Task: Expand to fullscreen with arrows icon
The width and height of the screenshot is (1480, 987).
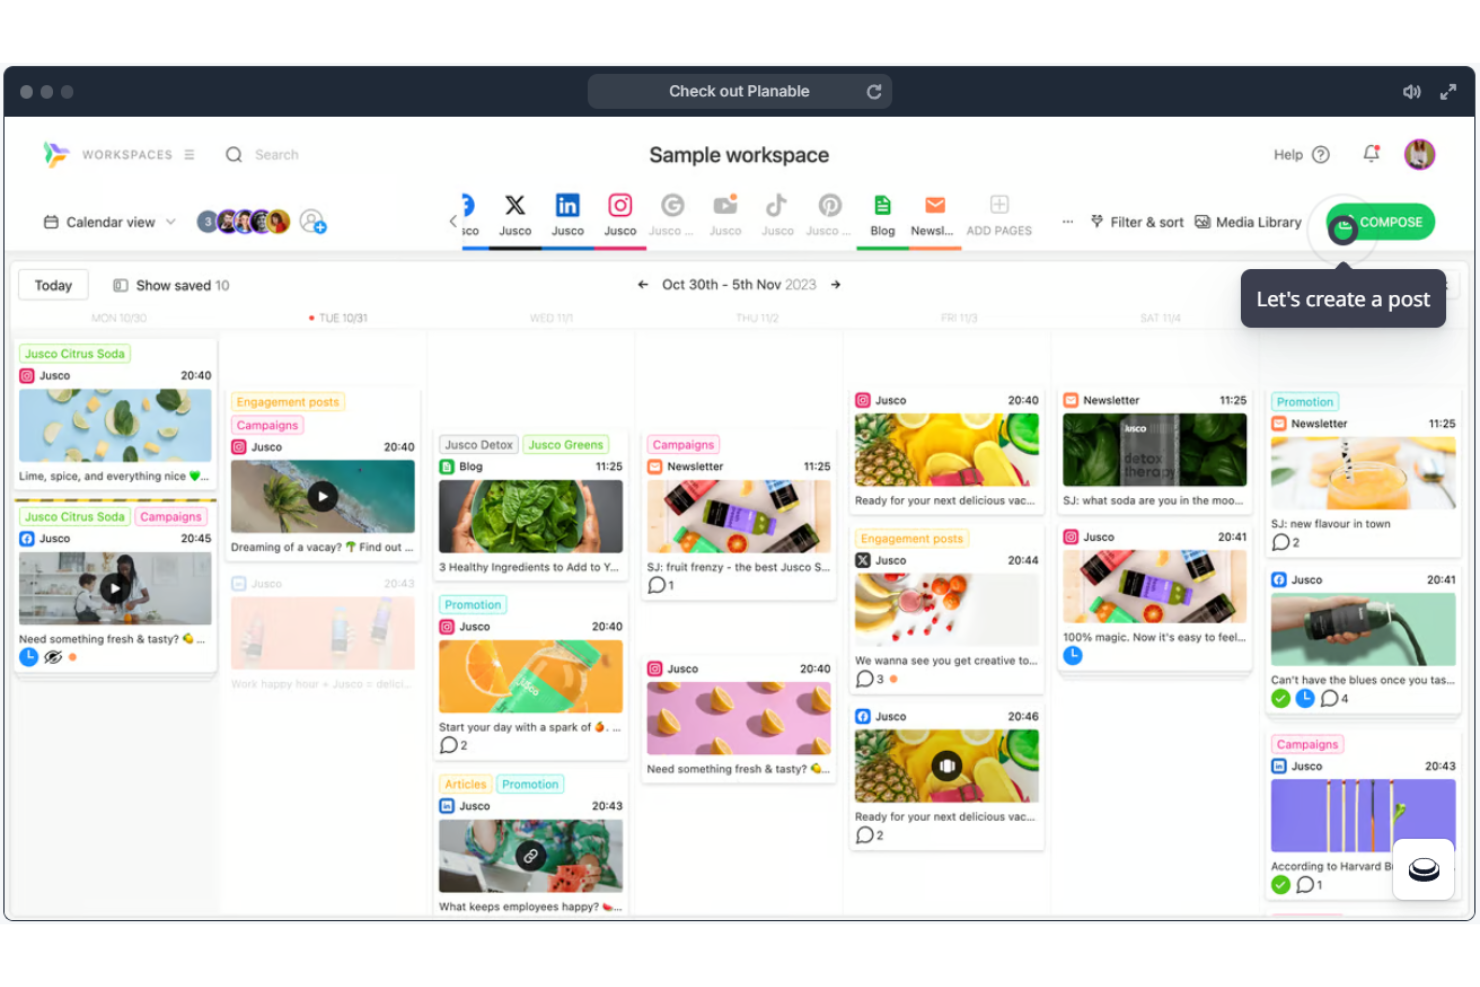Action: click(1448, 92)
